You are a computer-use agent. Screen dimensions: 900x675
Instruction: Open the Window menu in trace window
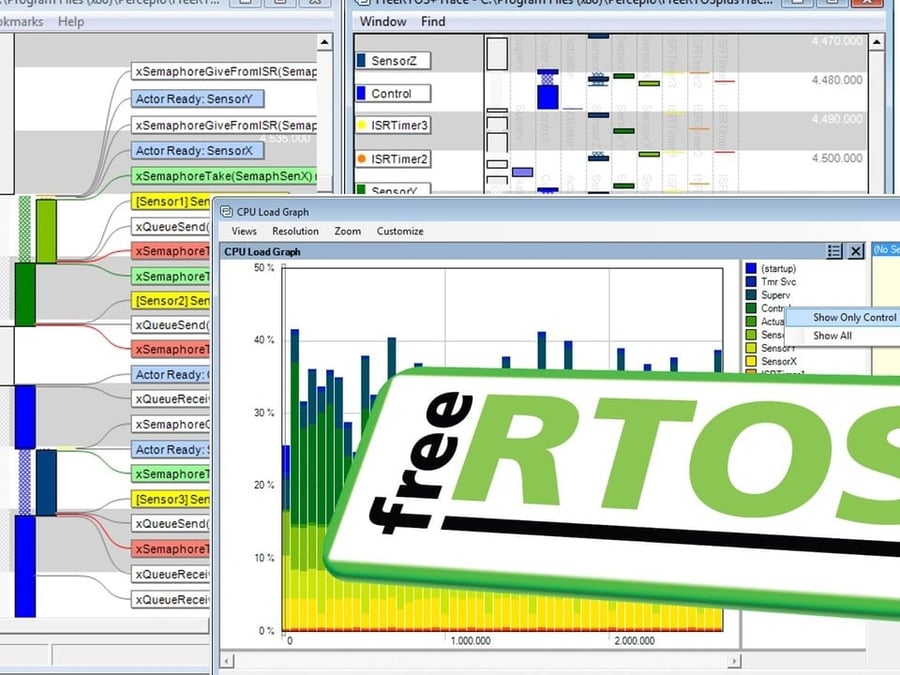pyautogui.click(x=383, y=22)
